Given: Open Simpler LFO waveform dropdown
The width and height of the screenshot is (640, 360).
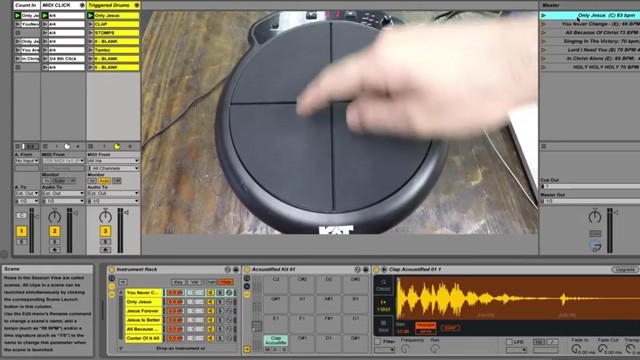Looking at the screenshot, I should click(516, 350).
